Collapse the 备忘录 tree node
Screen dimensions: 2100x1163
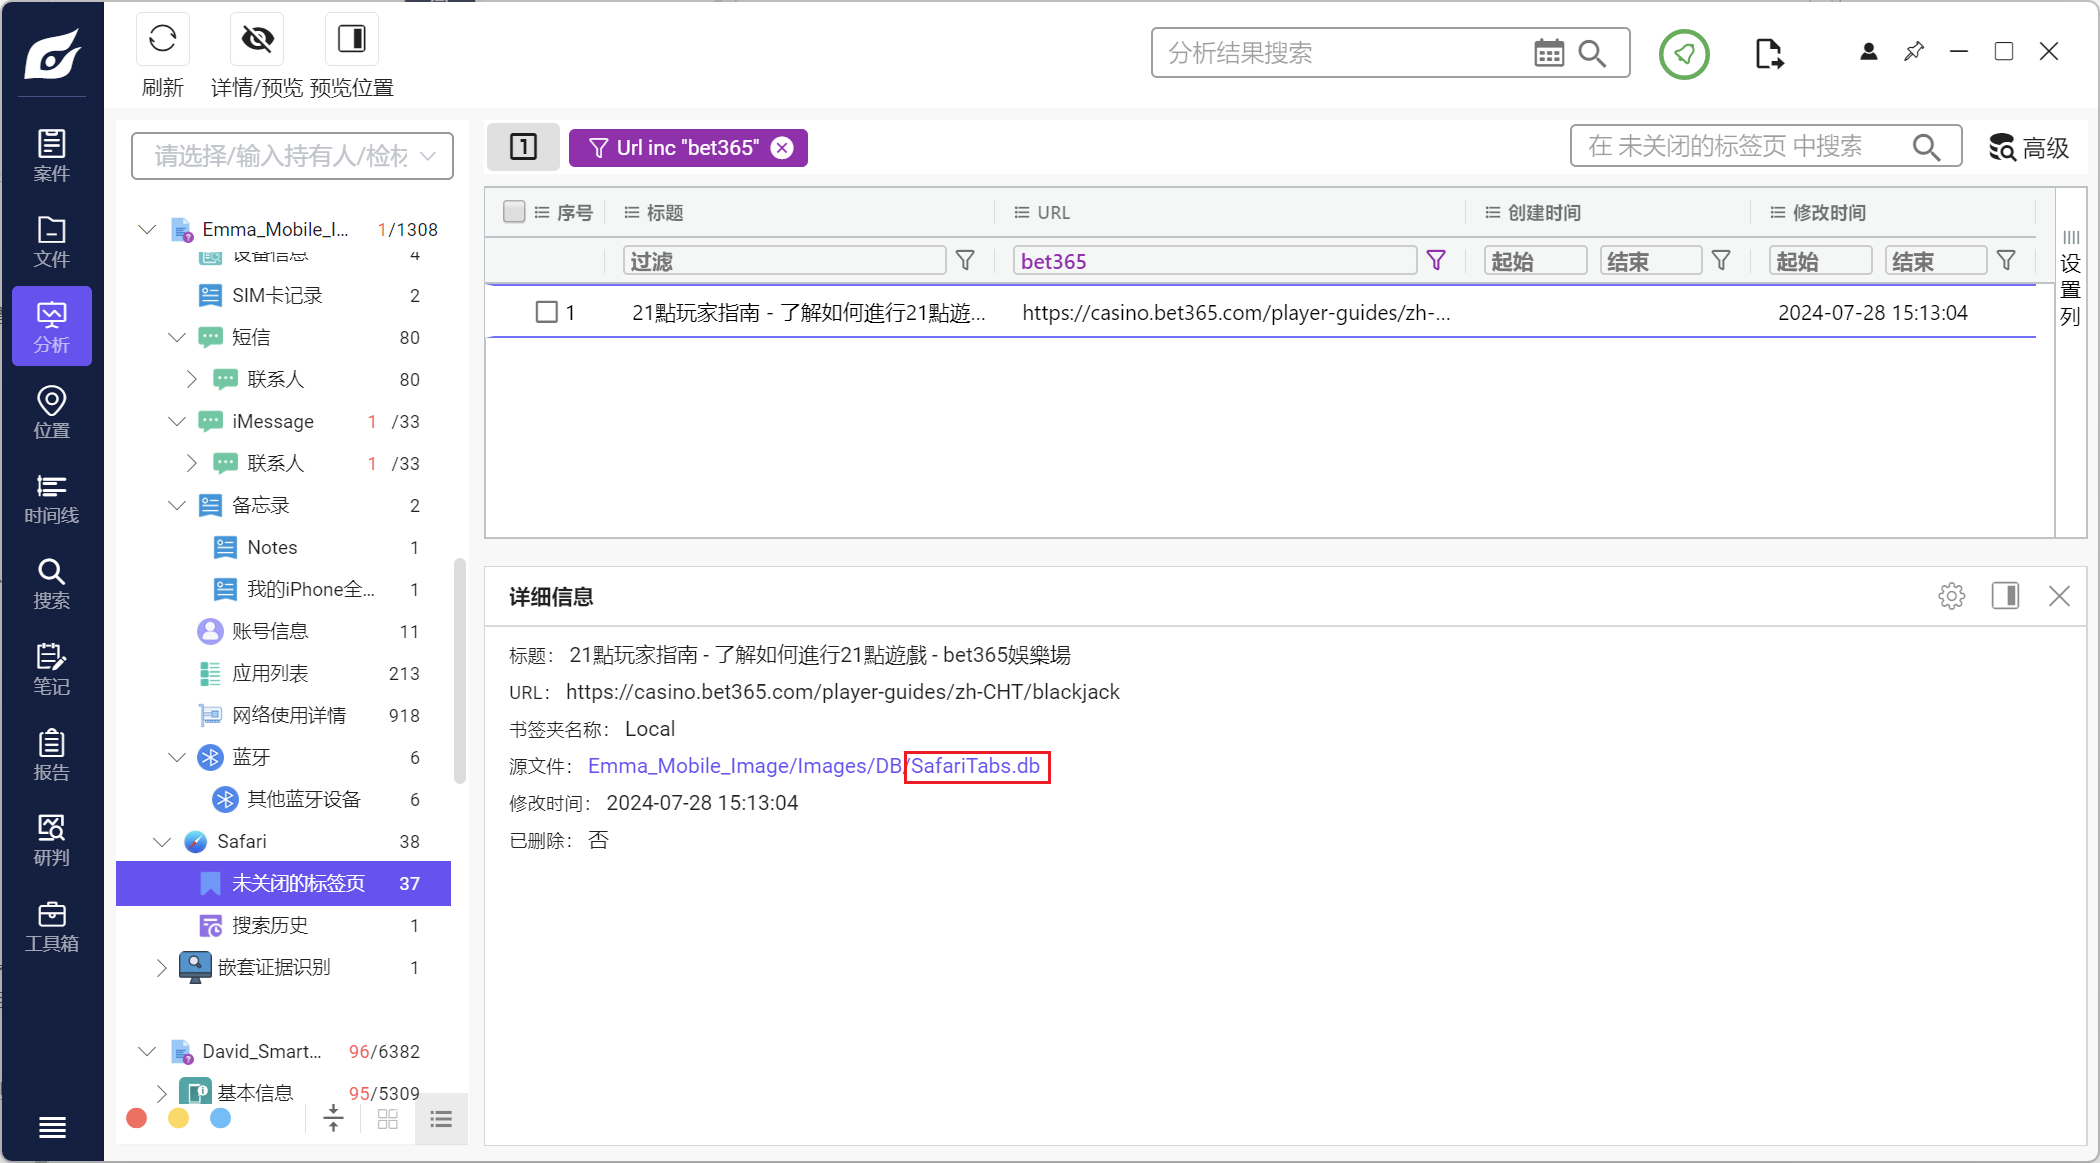(177, 505)
